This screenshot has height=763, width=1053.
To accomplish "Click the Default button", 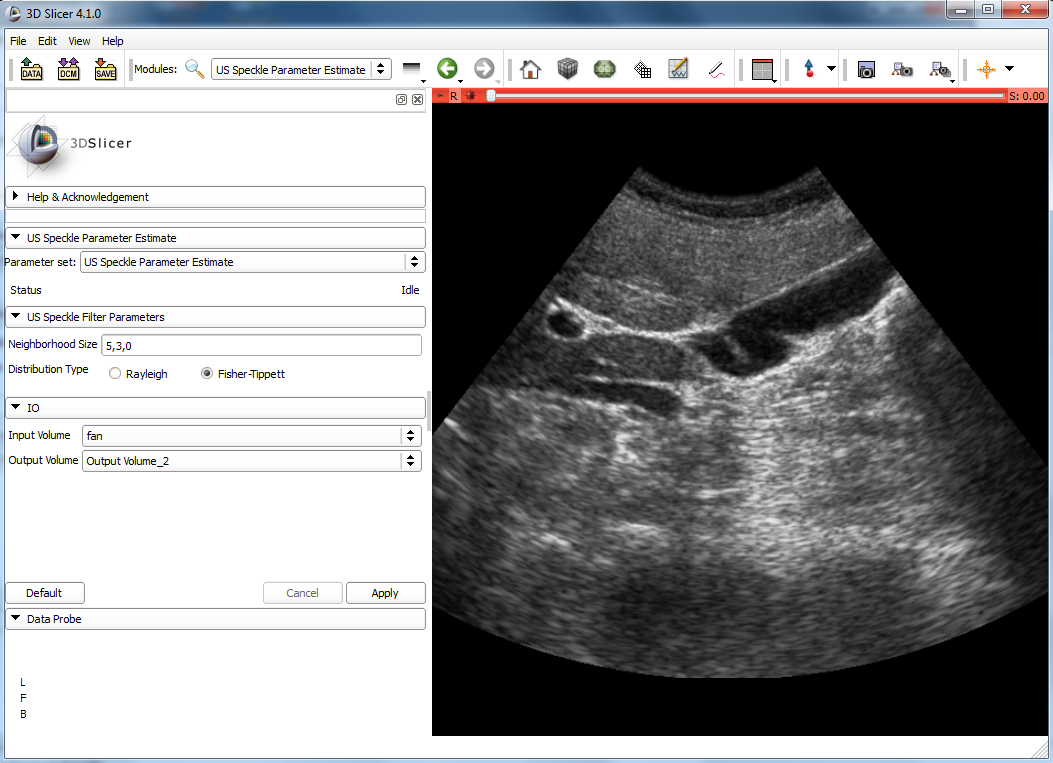I will pyautogui.click(x=44, y=593).
